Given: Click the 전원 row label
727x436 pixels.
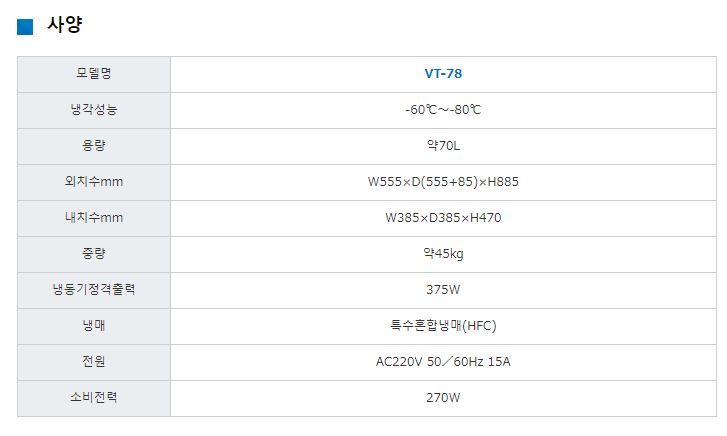Looking at the screenshot, I should (94, 361).
